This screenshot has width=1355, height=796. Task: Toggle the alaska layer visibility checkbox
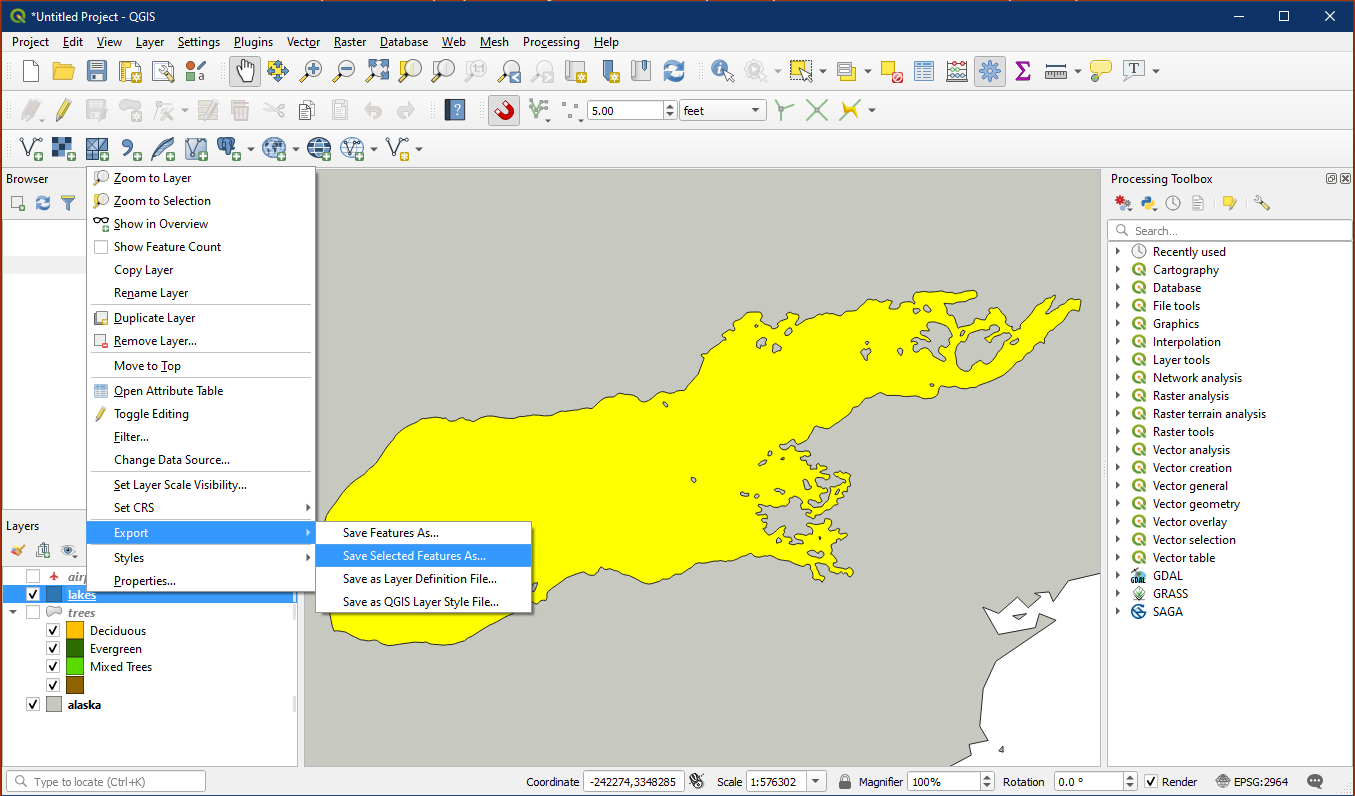point(33,705)
